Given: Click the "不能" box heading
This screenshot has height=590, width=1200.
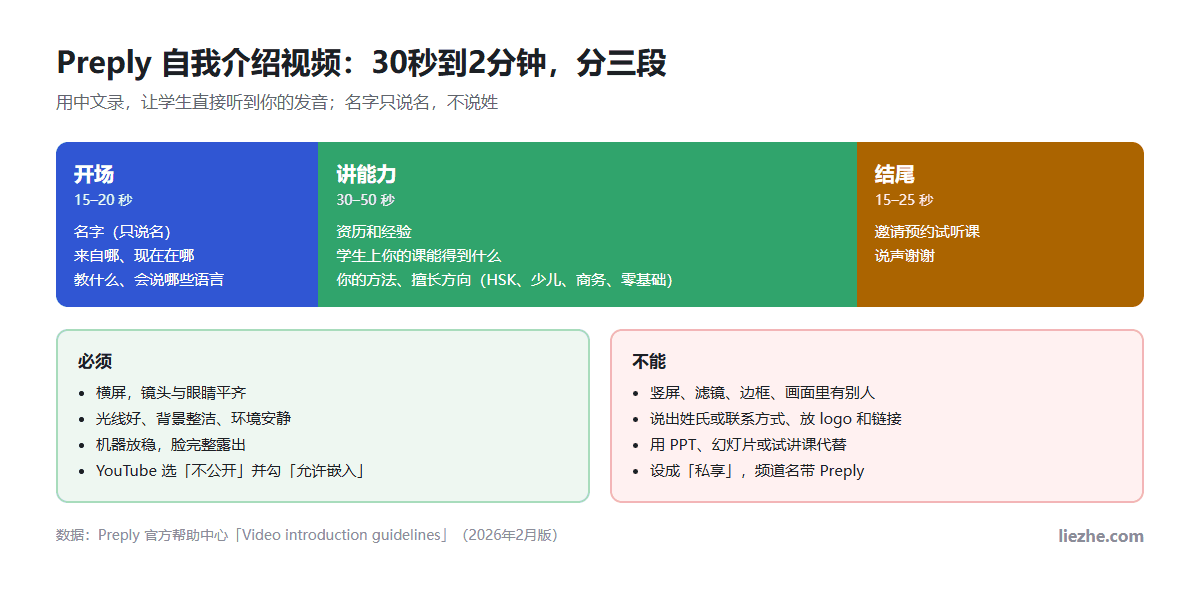Looking at the screenshot, I should [x=649, y=361].
